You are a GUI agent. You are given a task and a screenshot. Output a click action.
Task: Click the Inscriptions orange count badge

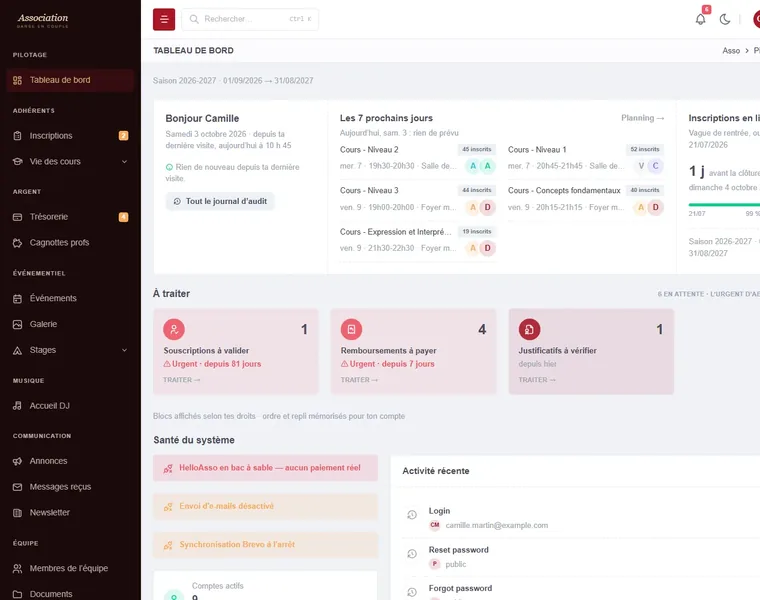tap(124, 136)
